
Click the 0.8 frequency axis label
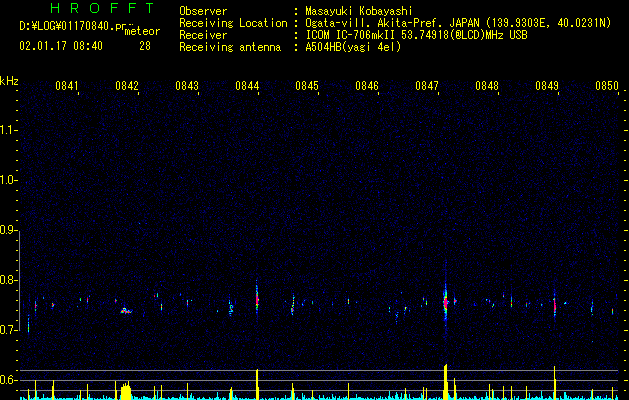(x=8, y=280)
